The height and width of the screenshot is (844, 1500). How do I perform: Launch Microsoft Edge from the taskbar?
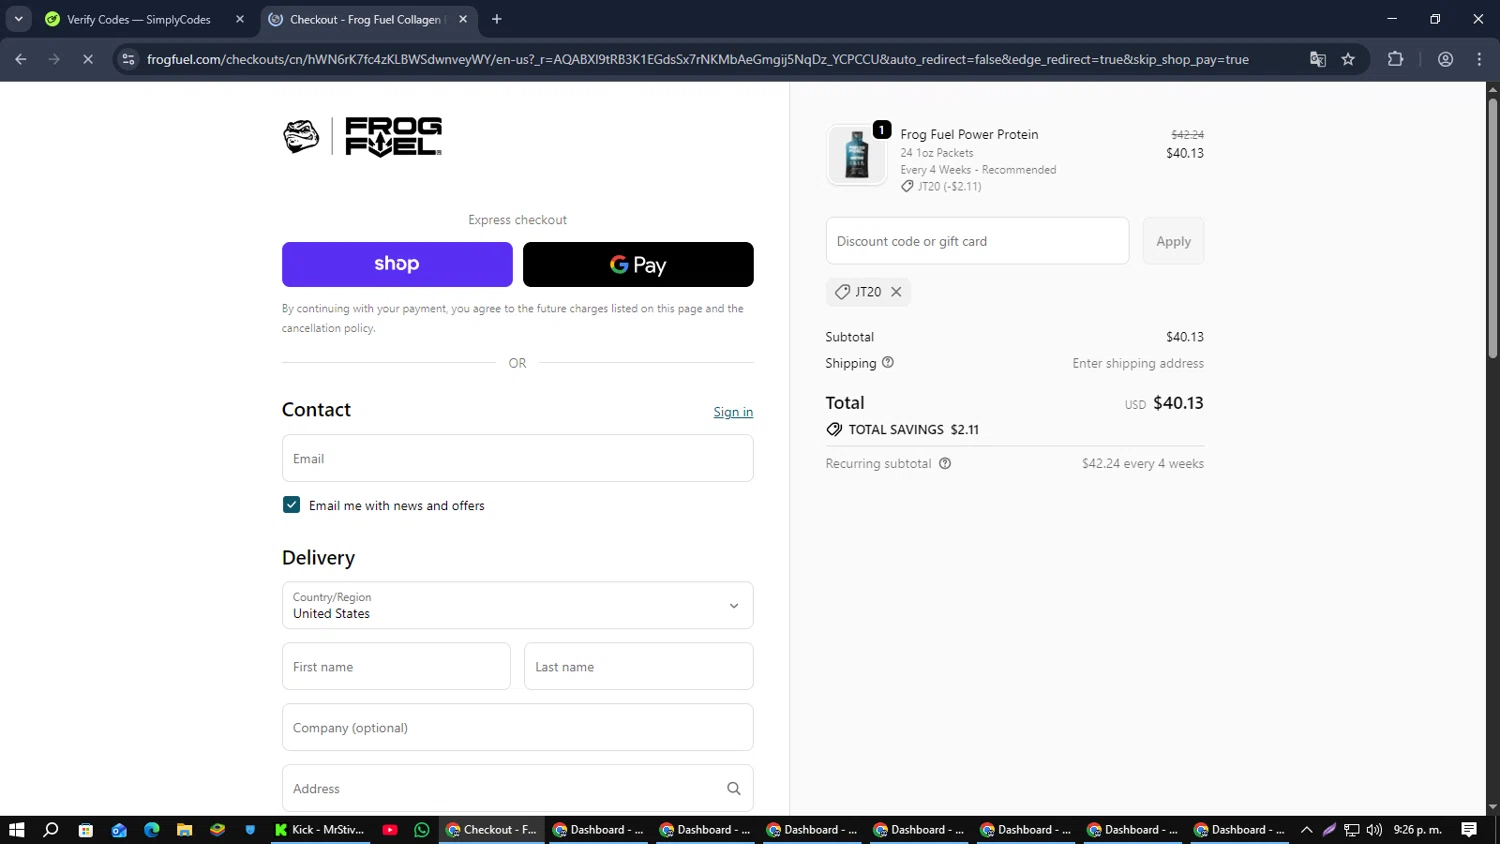click(152, 829)
